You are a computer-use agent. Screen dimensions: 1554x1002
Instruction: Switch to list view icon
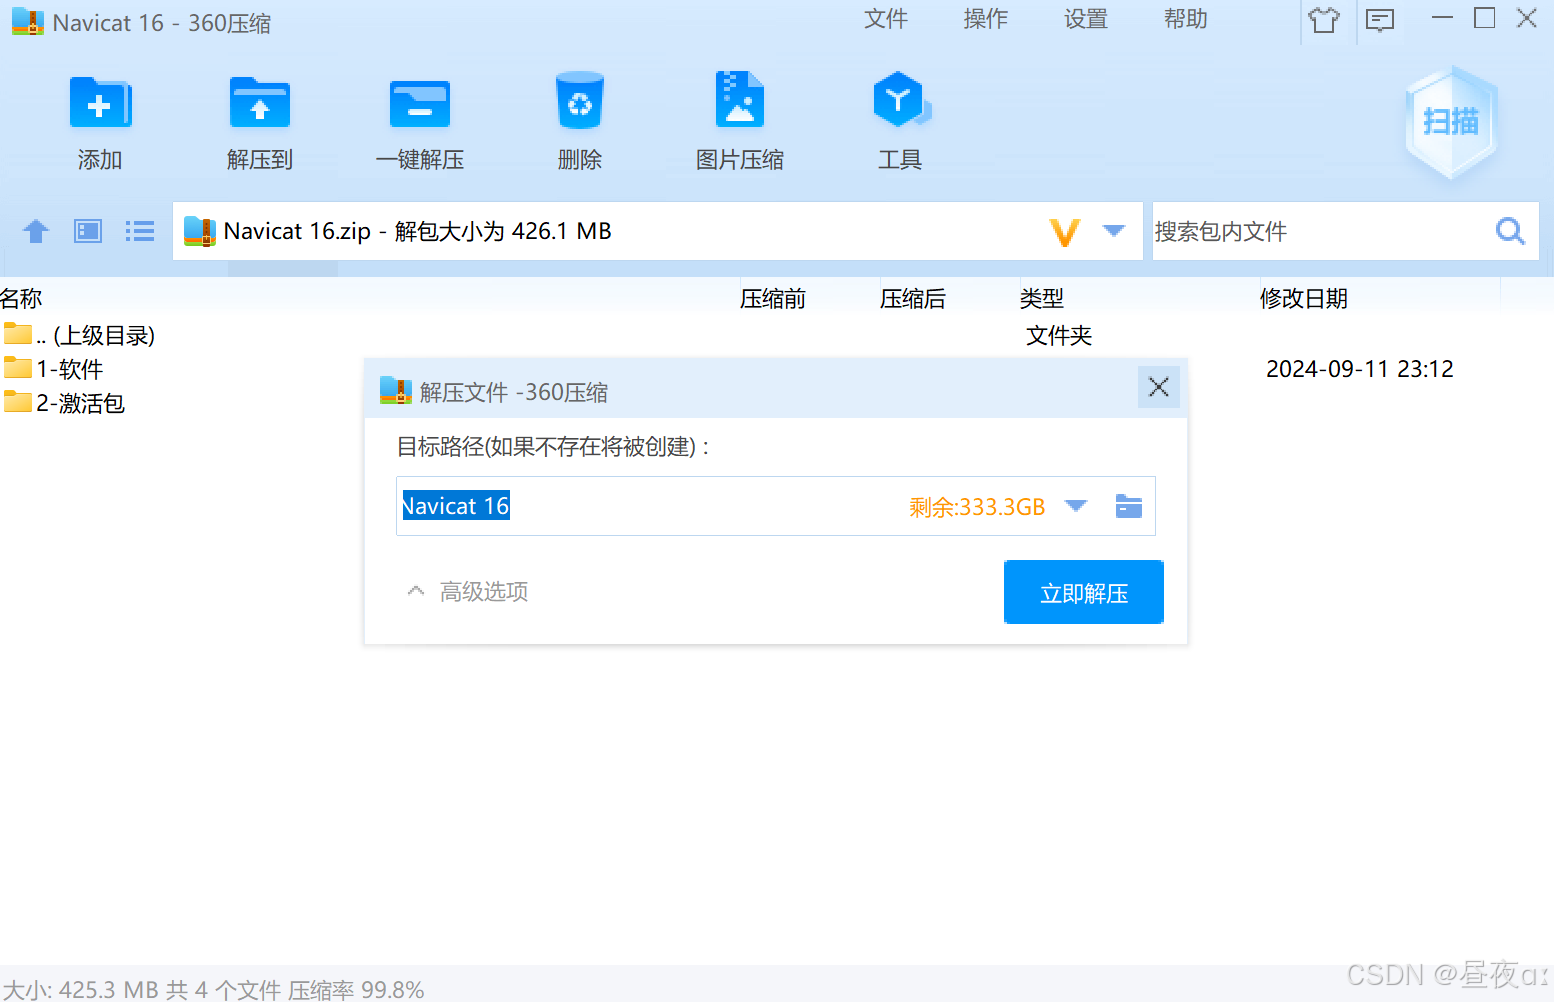click(140, 231)
